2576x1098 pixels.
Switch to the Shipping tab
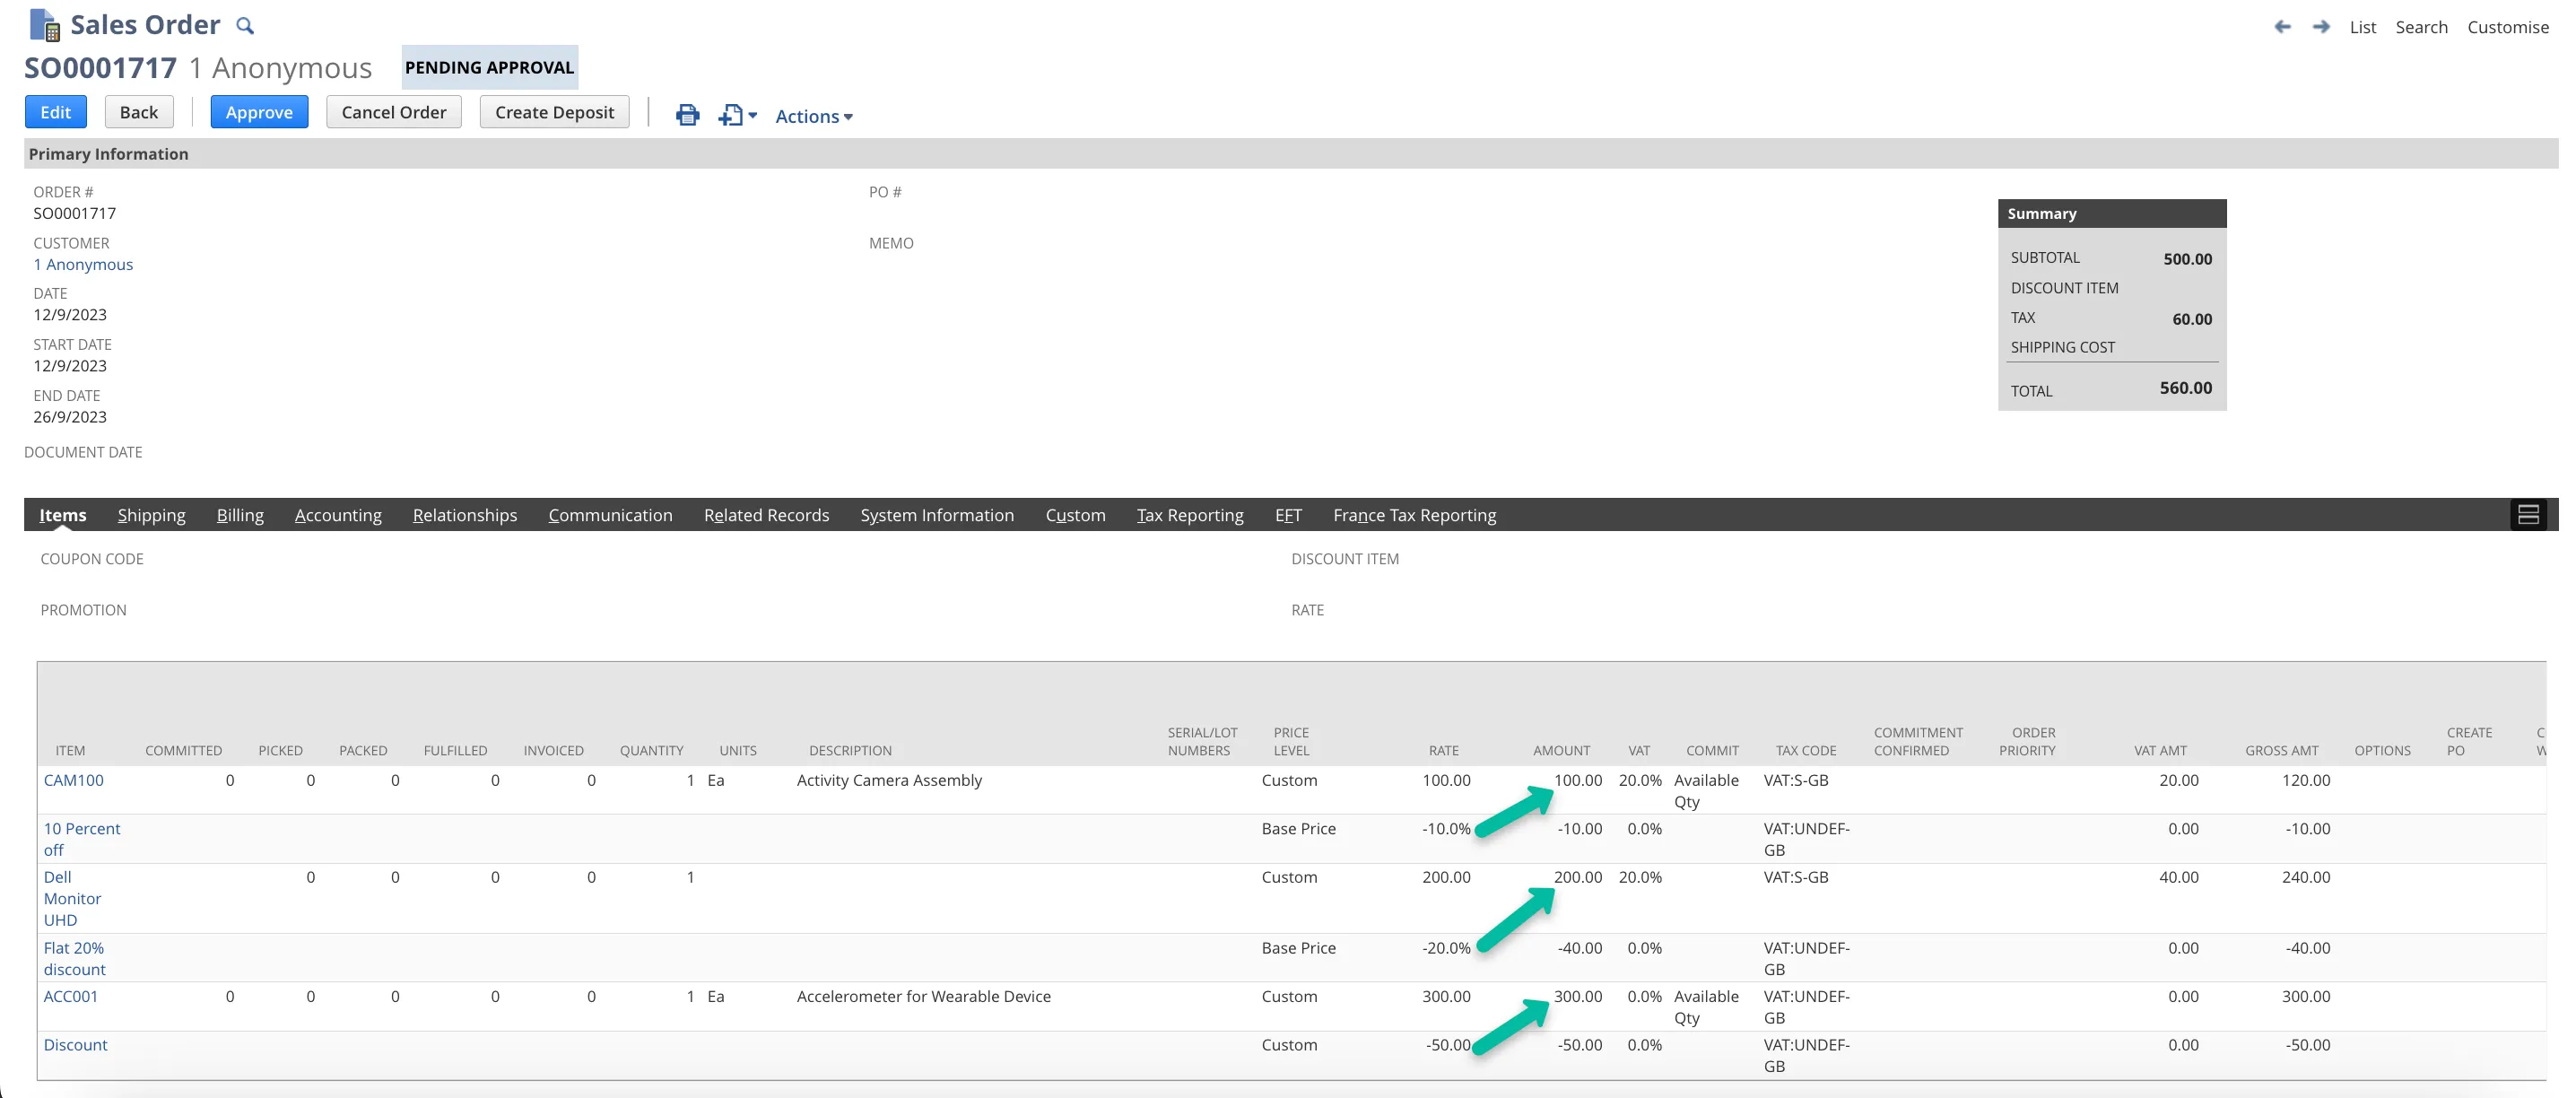(152, 515)
